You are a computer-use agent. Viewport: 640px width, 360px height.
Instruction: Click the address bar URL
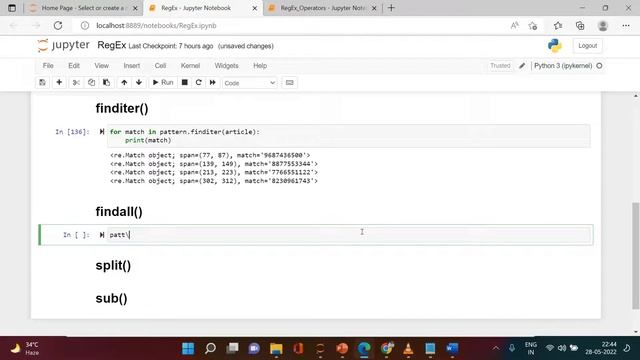[x=156, y=25]
